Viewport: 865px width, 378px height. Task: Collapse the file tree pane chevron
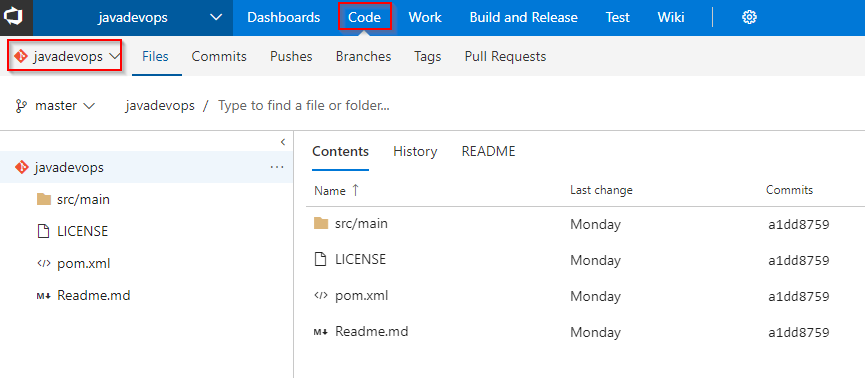(x=282, y=142)
